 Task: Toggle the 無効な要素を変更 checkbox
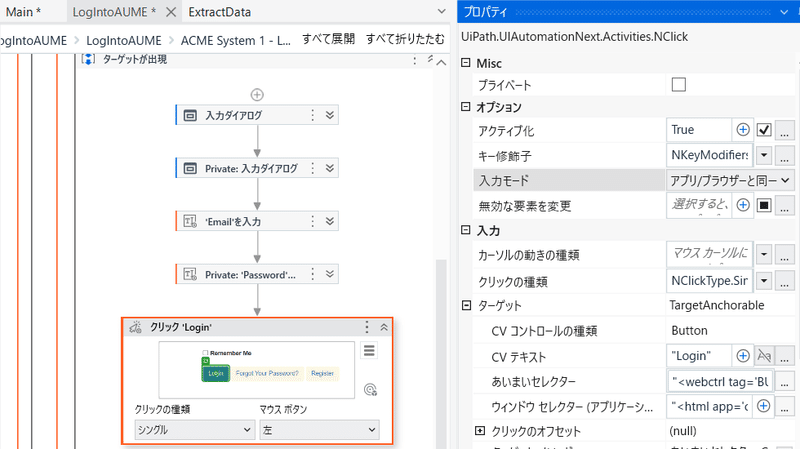click(x=764, y=206)
